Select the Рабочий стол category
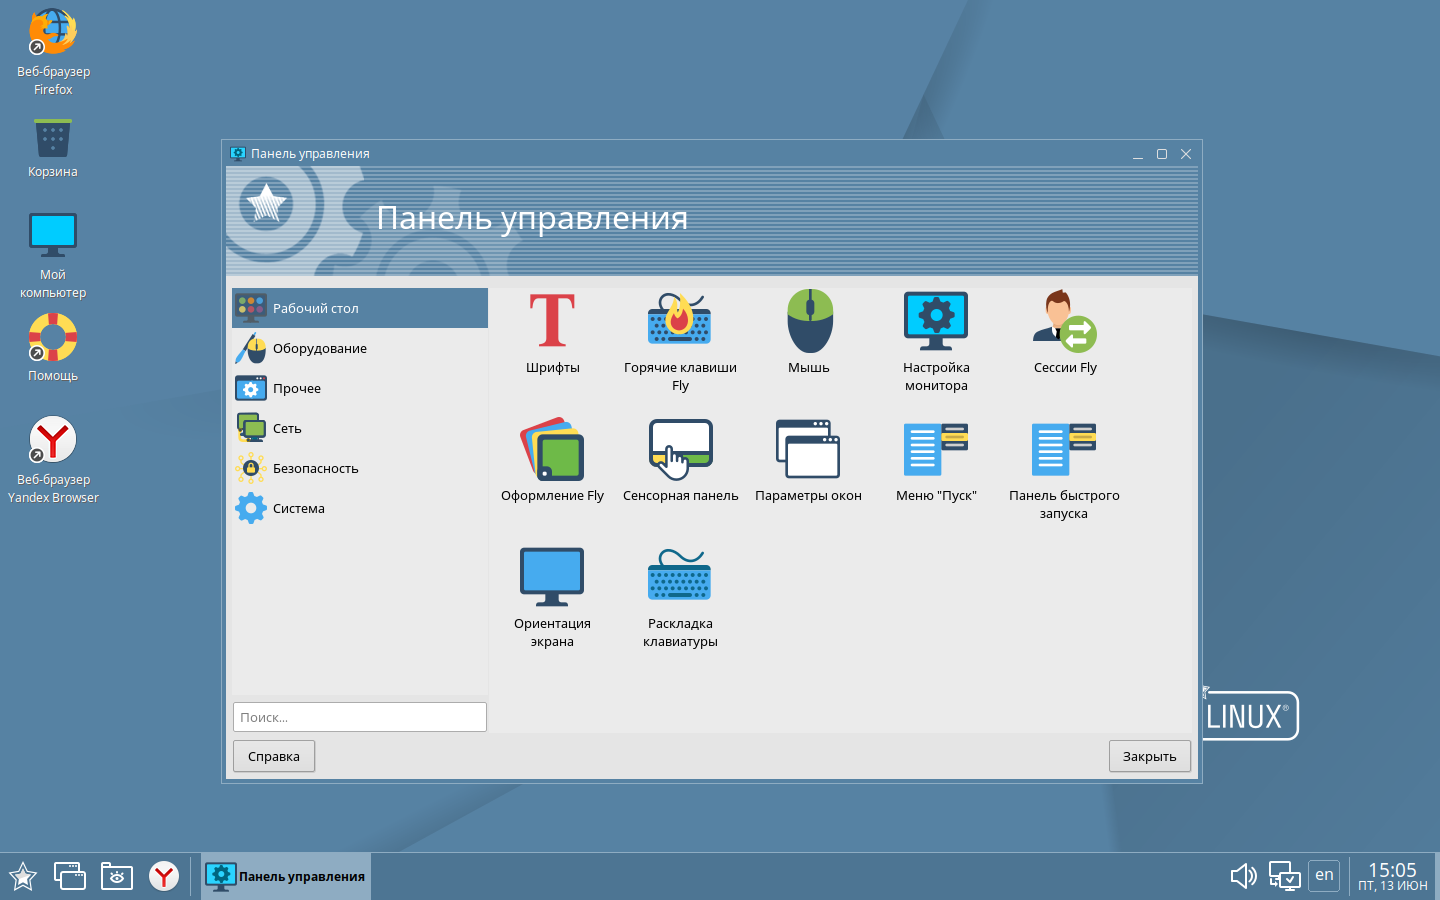The image size is (1440, 900). 360,308
